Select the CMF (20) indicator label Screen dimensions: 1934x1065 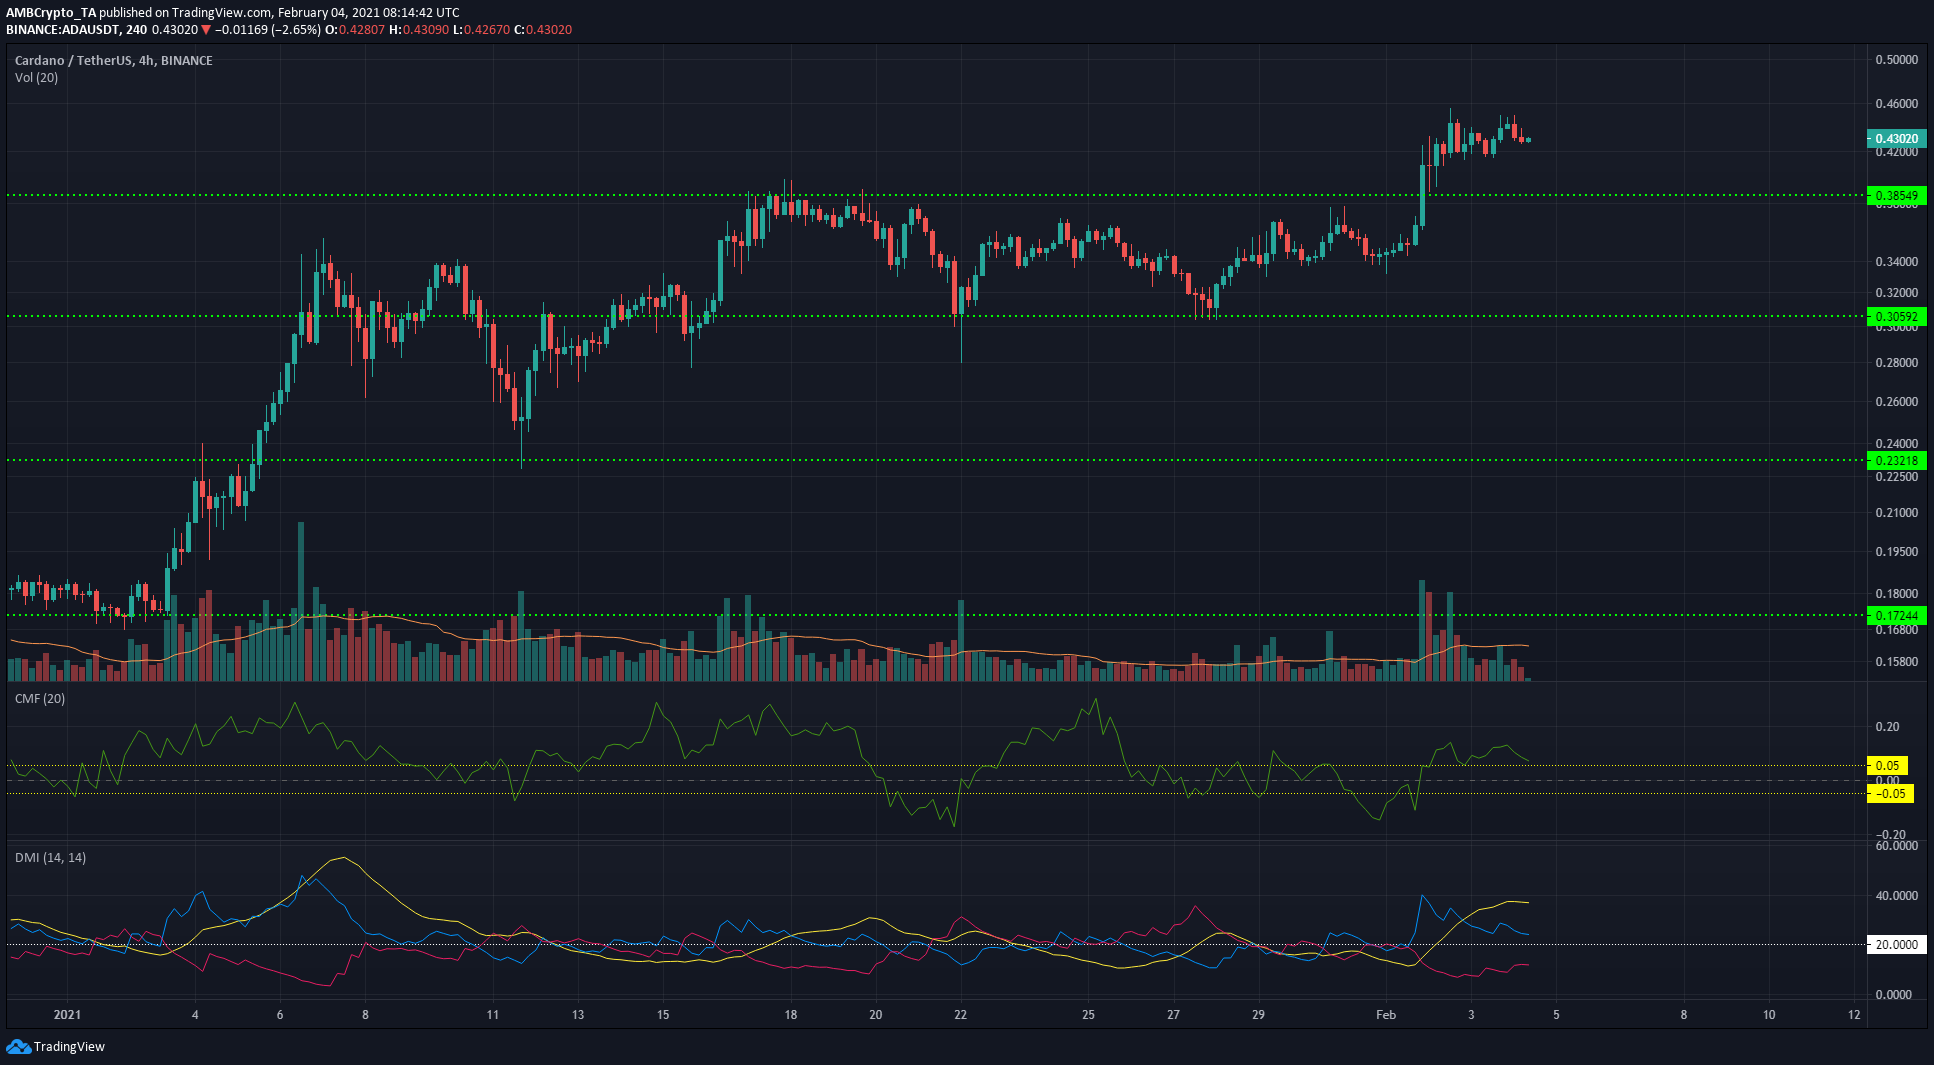(40, 698)
